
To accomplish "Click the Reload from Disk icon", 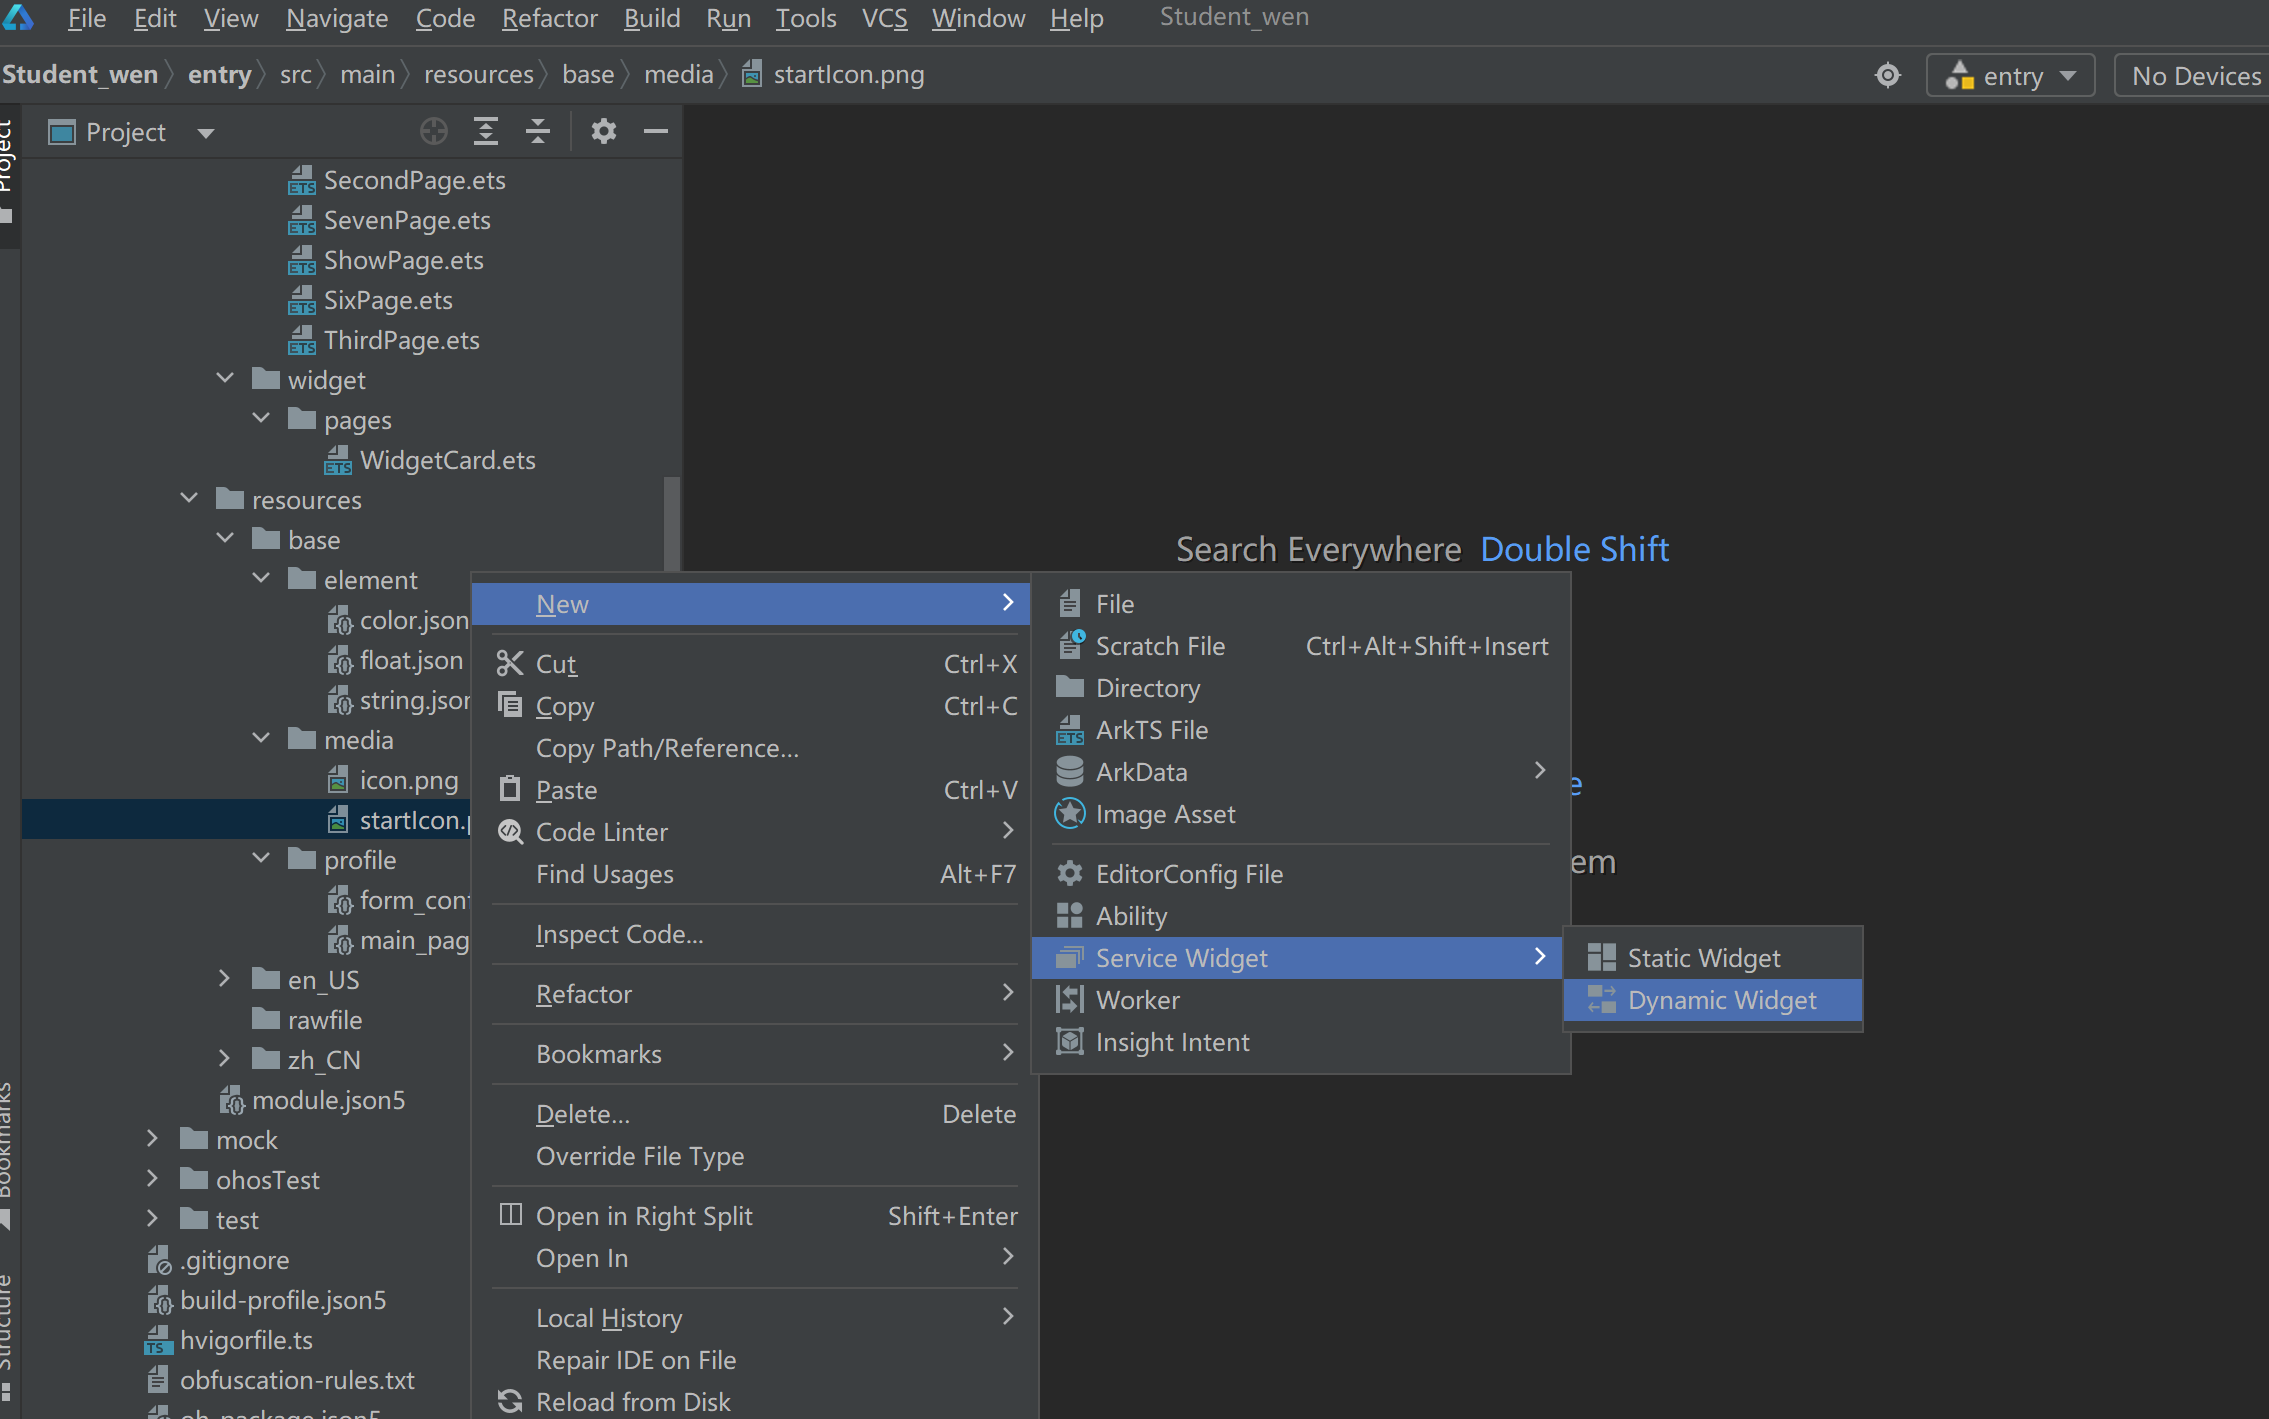I will click(510, 1401).
